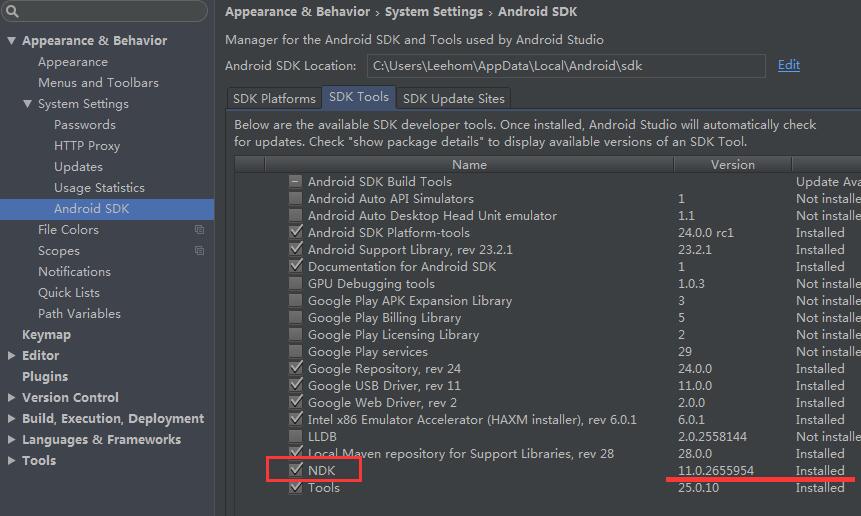
Task: Open Menus and Toolbars settings
Action: tap(98, 83)
